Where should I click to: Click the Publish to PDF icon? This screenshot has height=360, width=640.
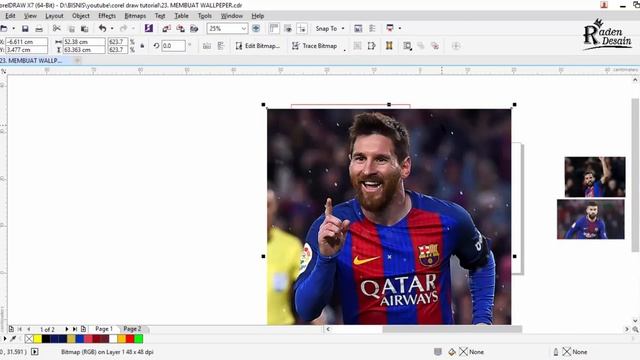click(194, 29)
